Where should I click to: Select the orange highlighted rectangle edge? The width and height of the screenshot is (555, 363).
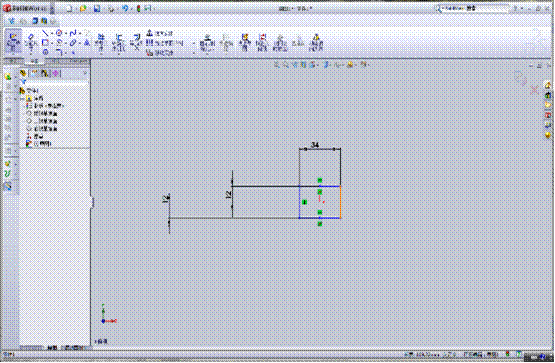point(341,202)
